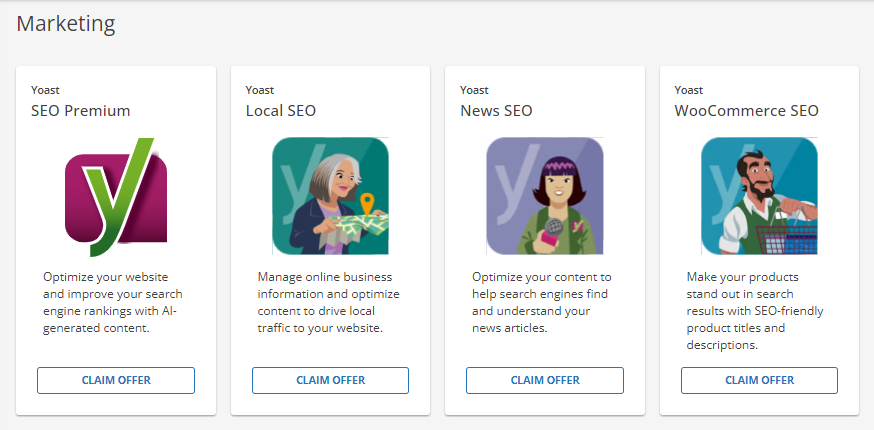Click the Marketing section heading
This screenshot has width=874, height=430.
click(66, 22)
